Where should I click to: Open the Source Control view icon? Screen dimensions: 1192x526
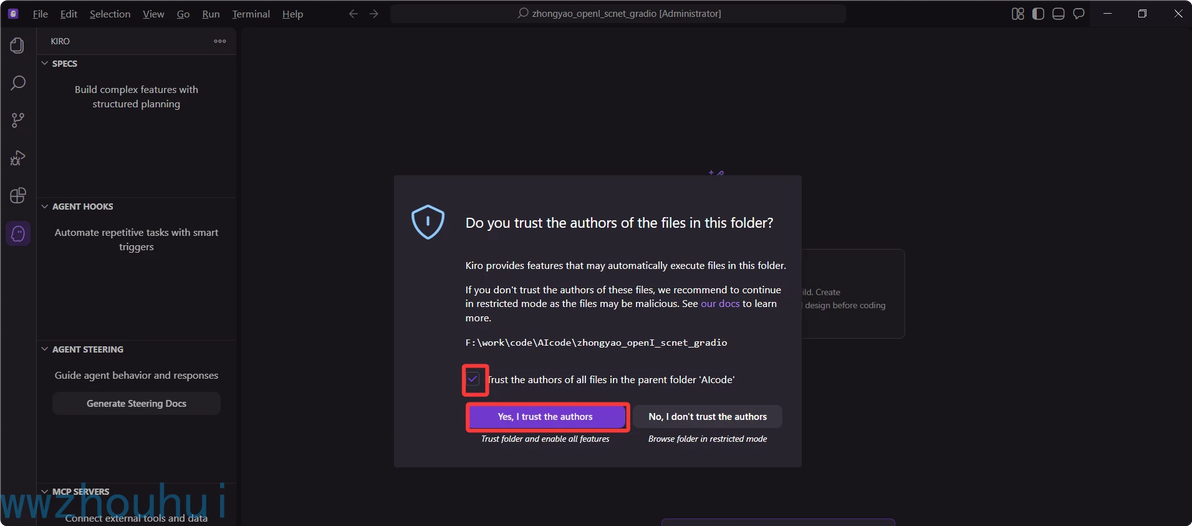click(x=17, y=120)
